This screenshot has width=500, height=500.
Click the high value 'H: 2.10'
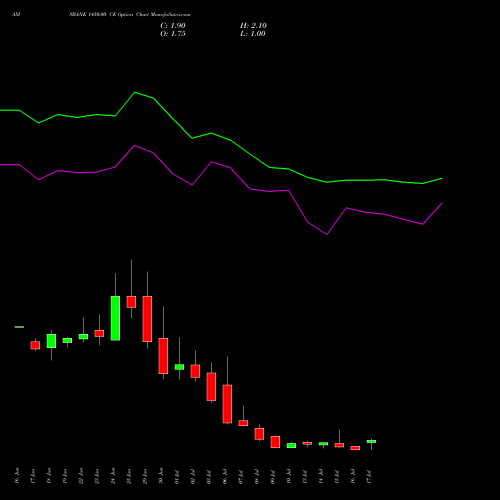pyautogui.click(x=253, y=26)
